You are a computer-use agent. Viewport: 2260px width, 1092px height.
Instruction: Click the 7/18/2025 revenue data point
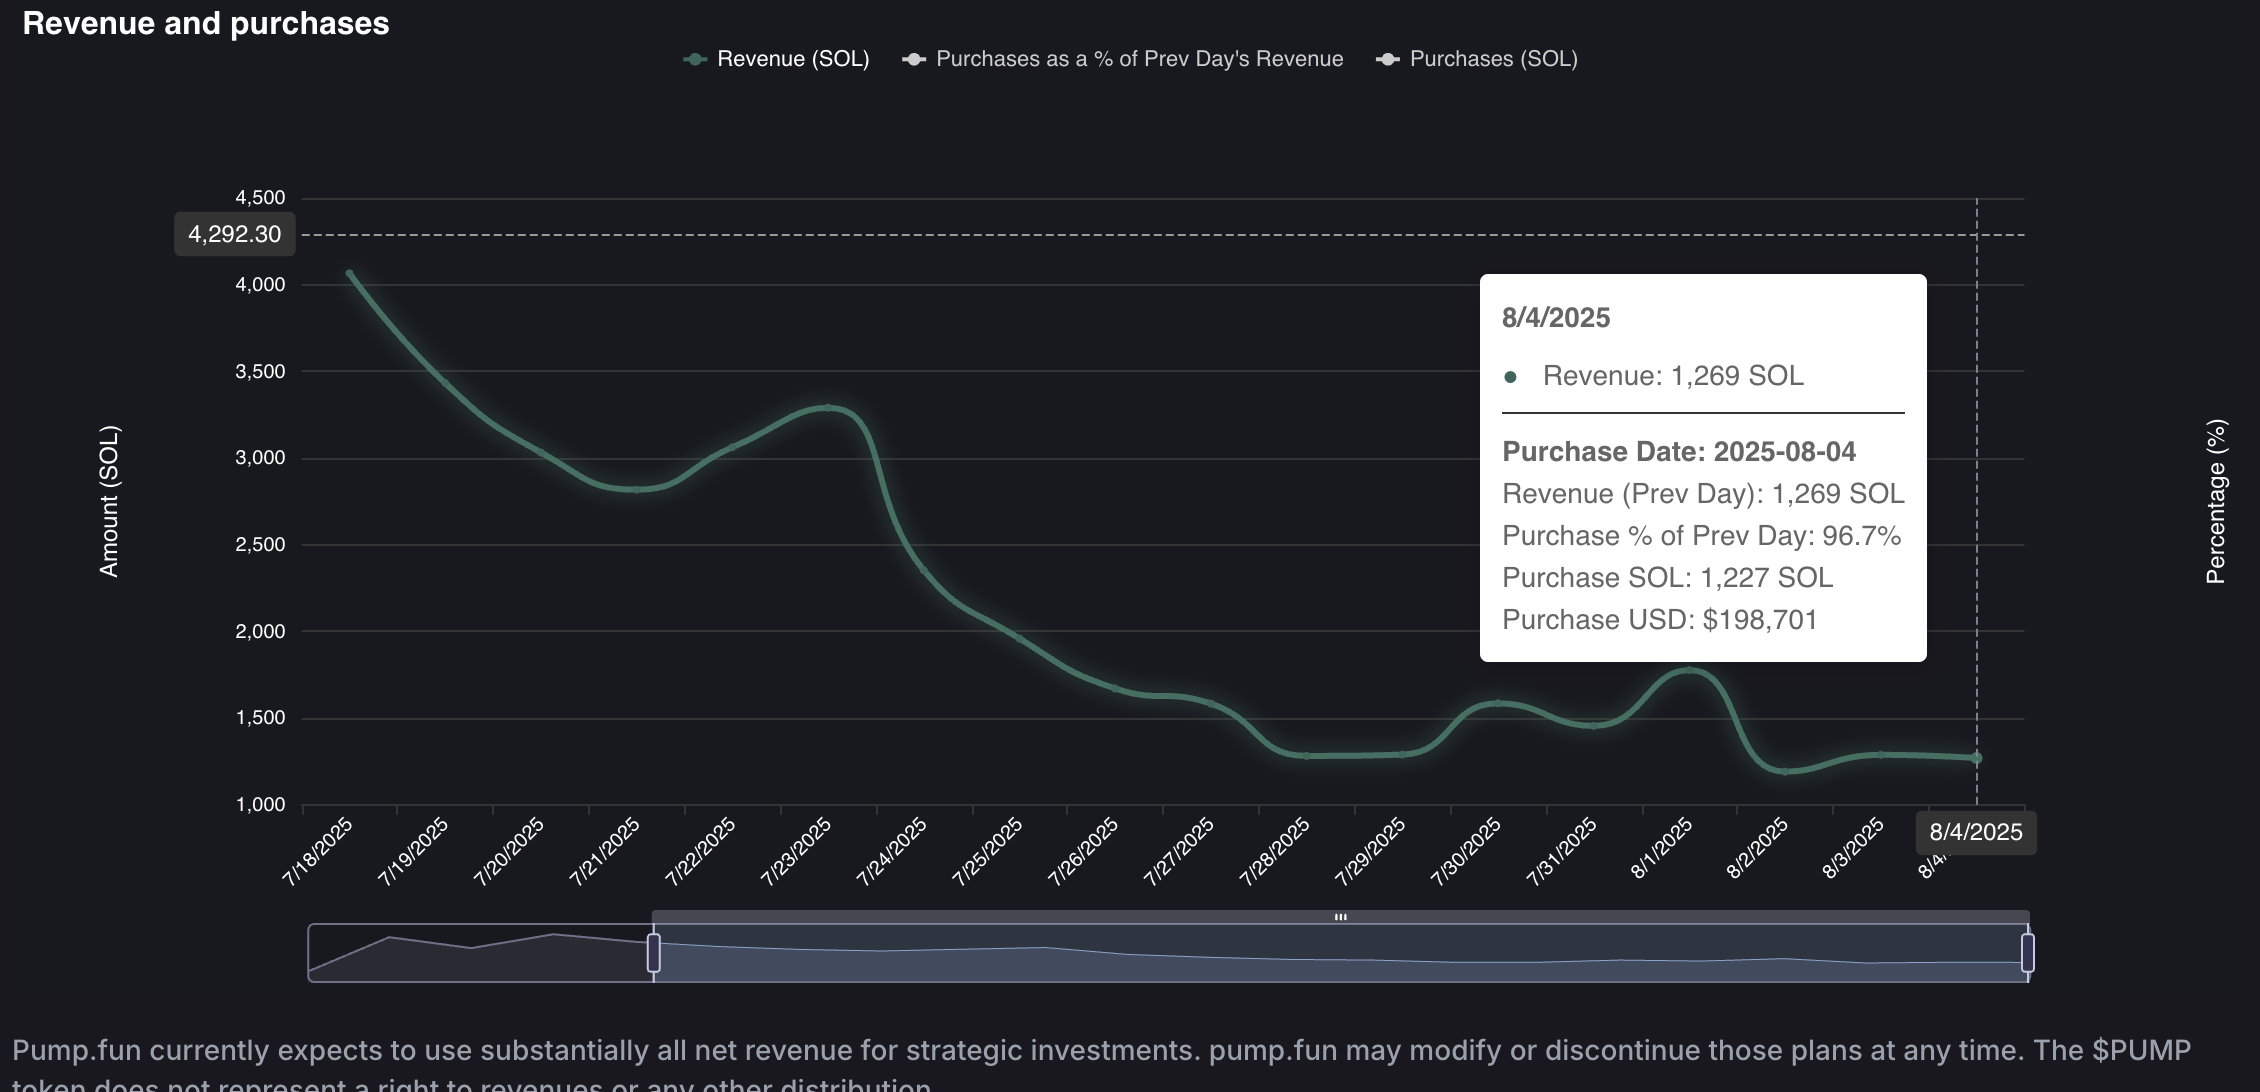click(x=349, y=273)
